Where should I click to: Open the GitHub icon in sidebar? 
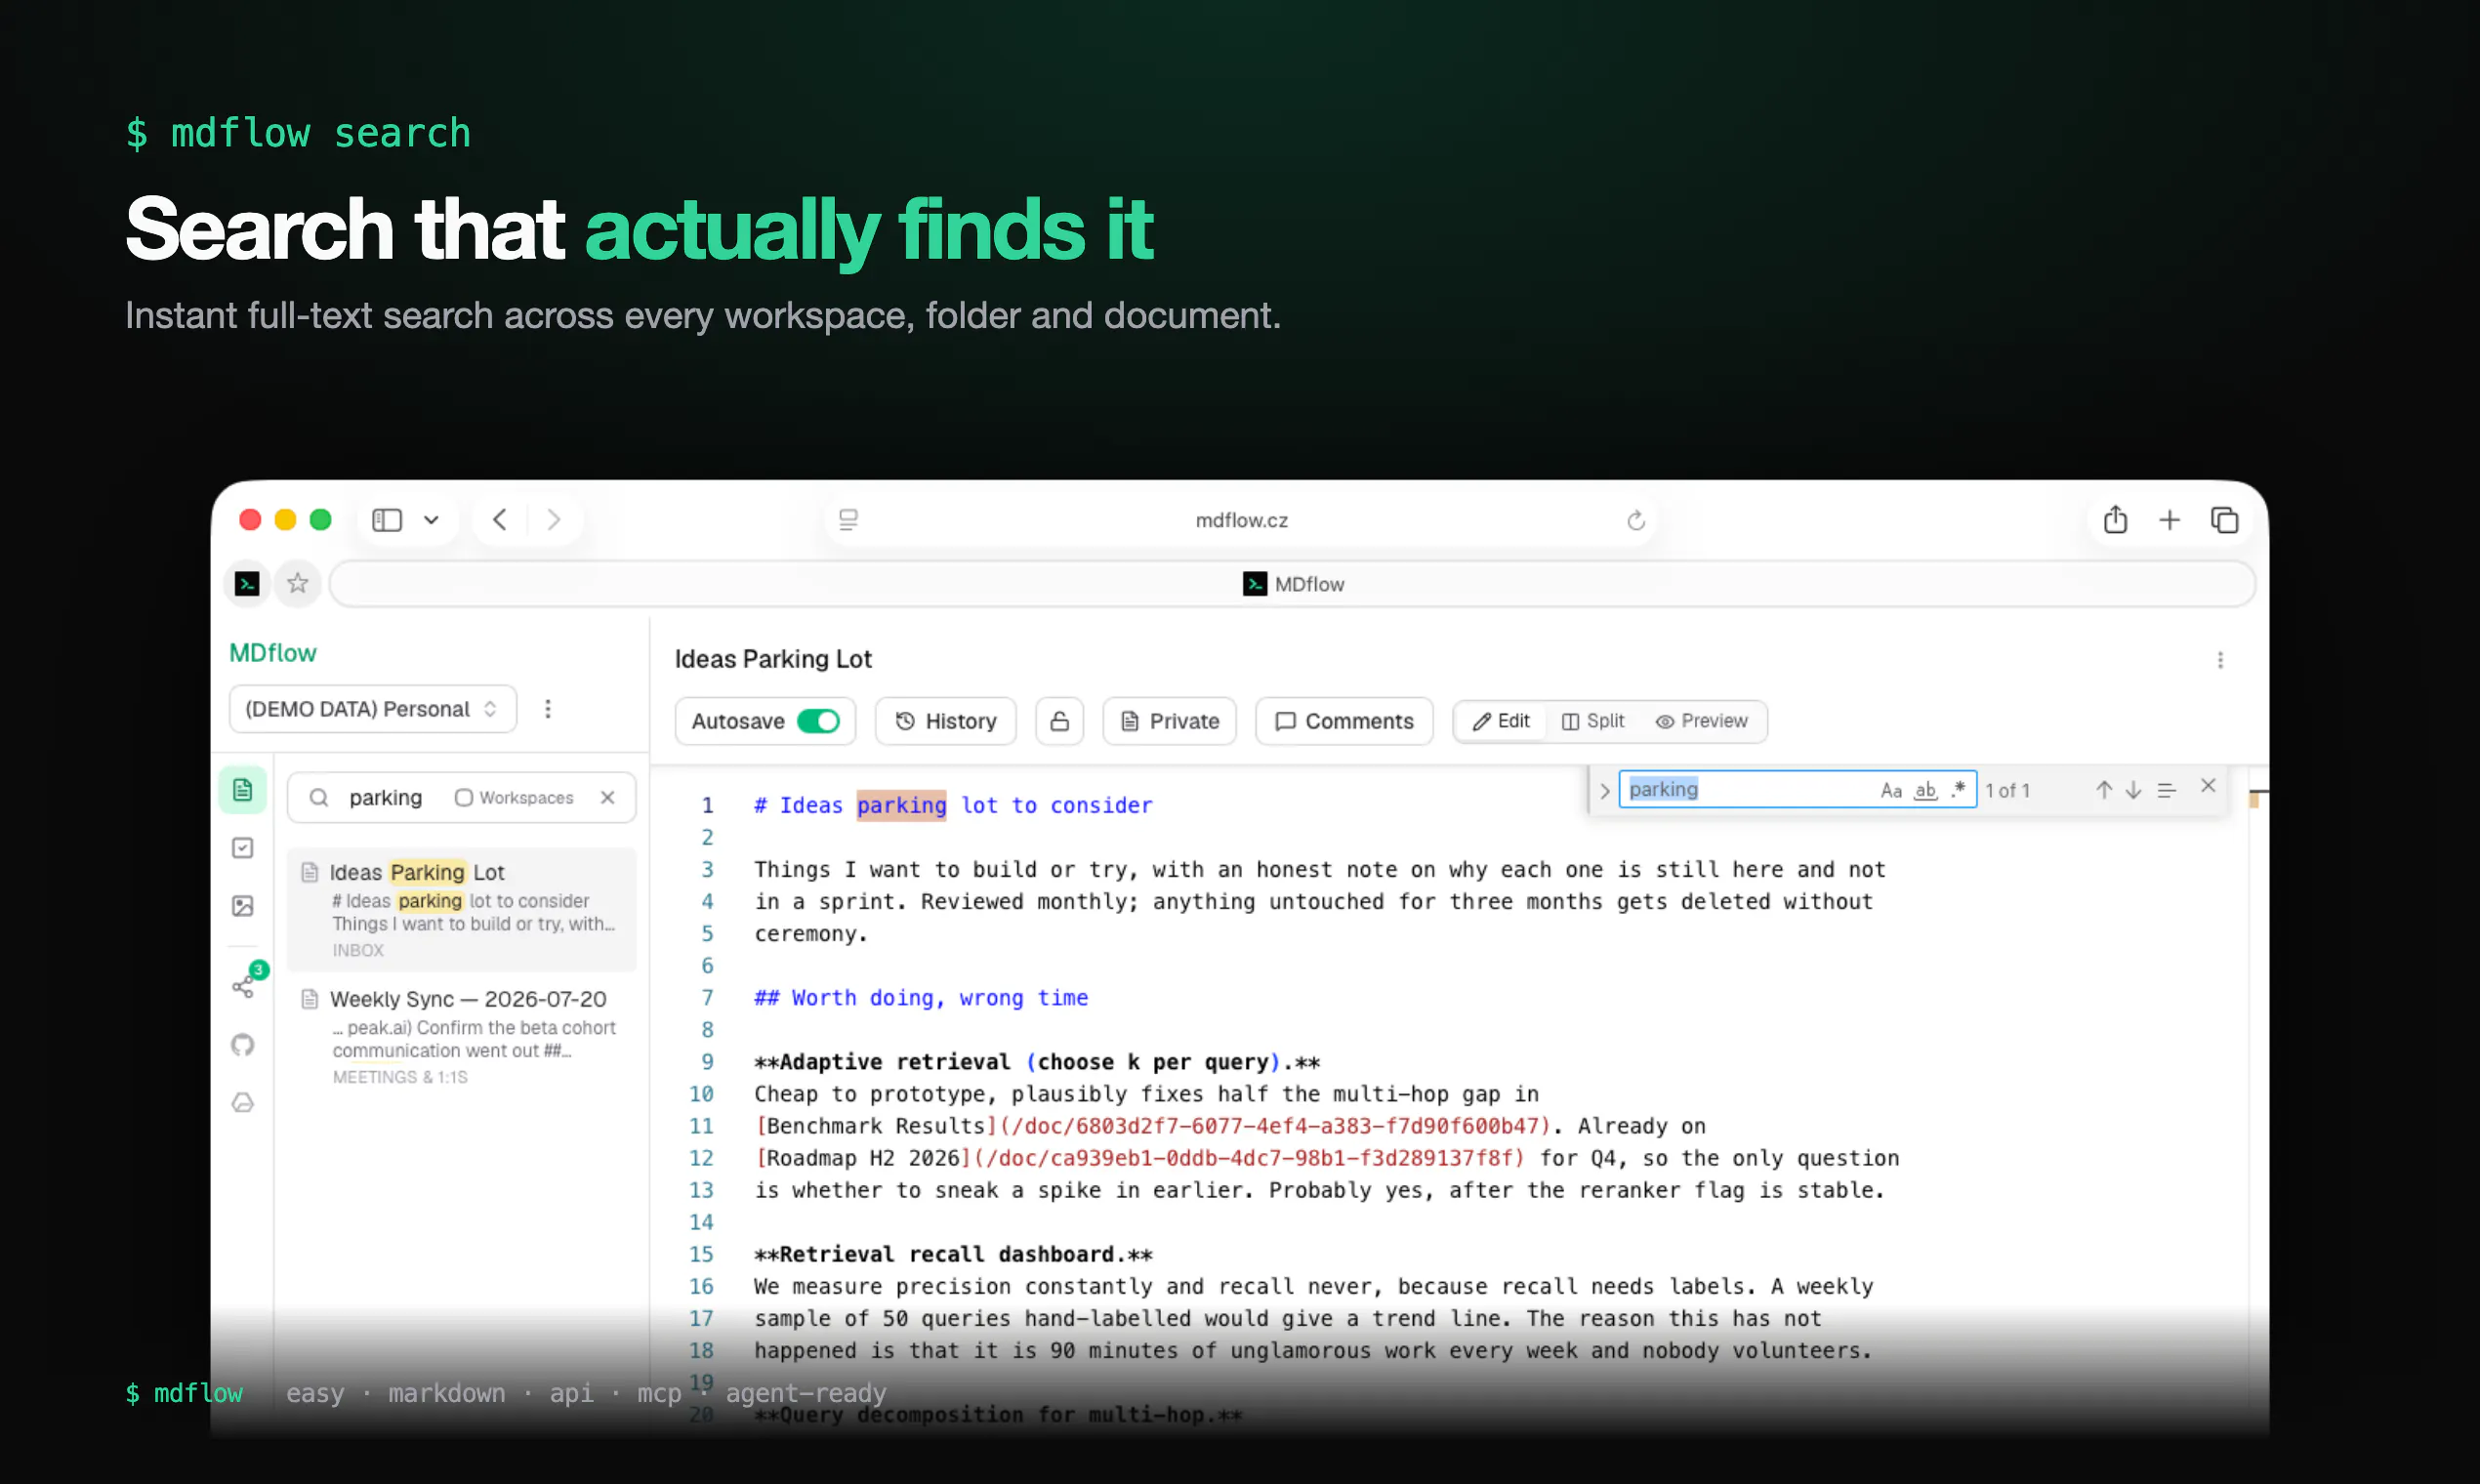click(x=242, y=1045)
